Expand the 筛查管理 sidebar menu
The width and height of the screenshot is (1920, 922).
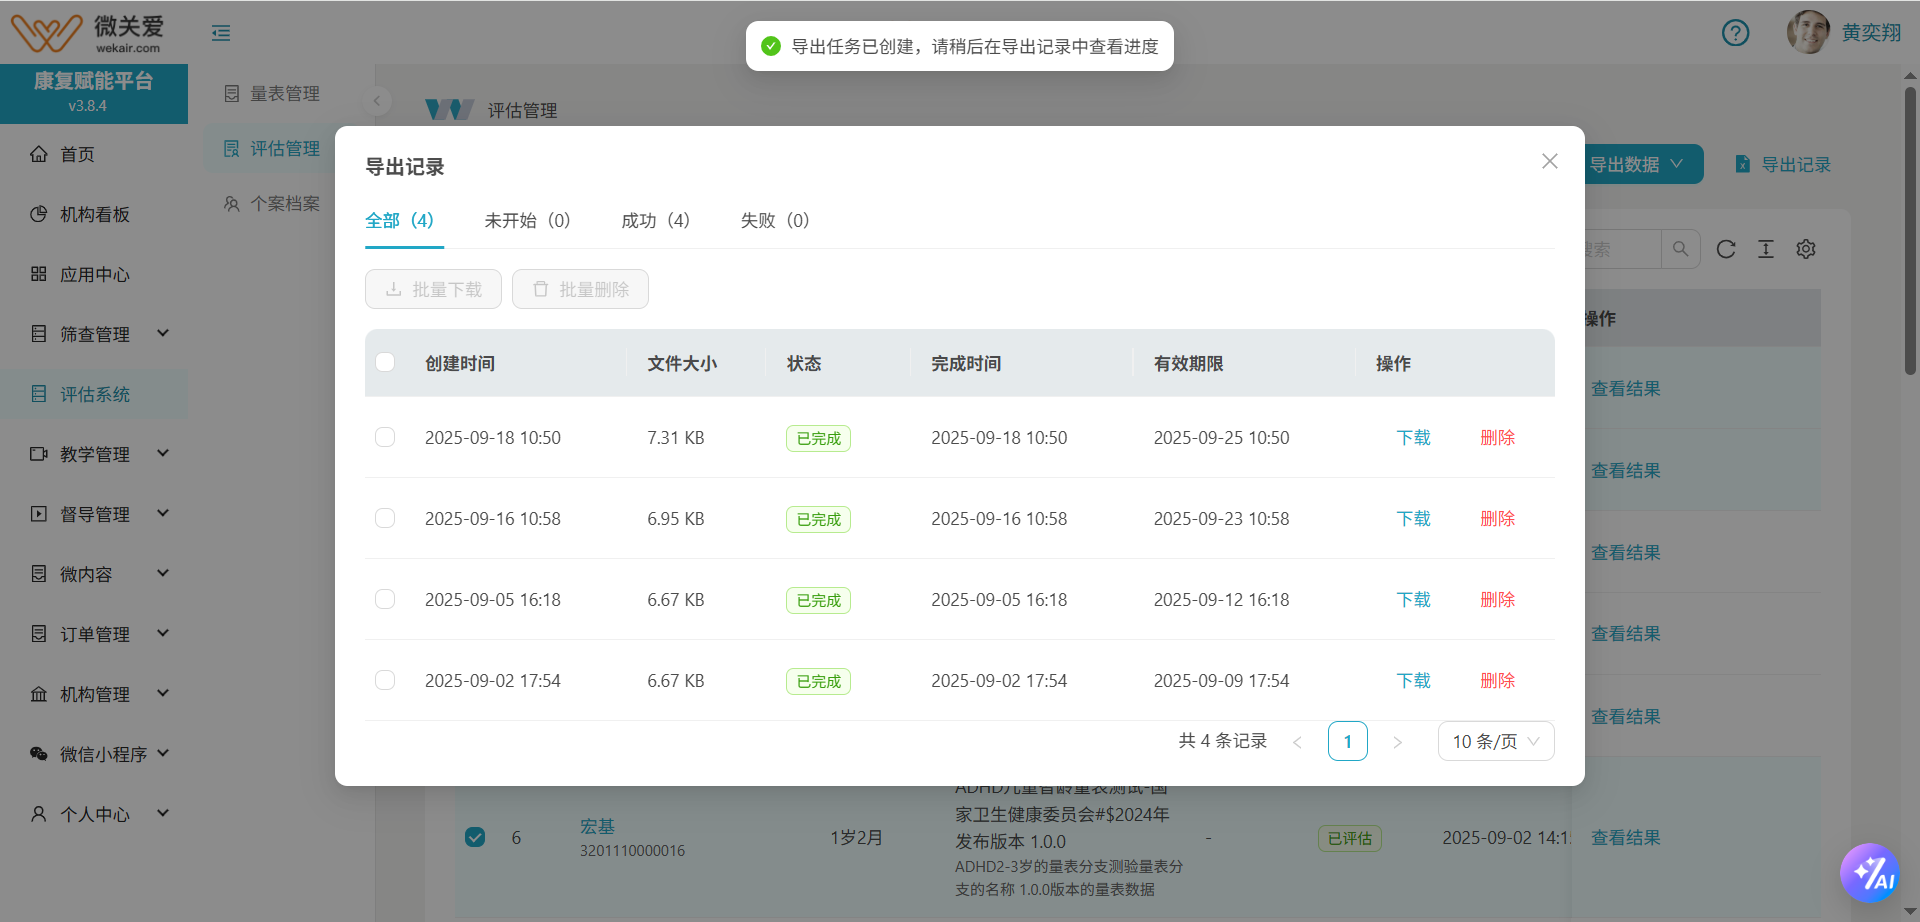pyautogui.click(x=97, y=334)
